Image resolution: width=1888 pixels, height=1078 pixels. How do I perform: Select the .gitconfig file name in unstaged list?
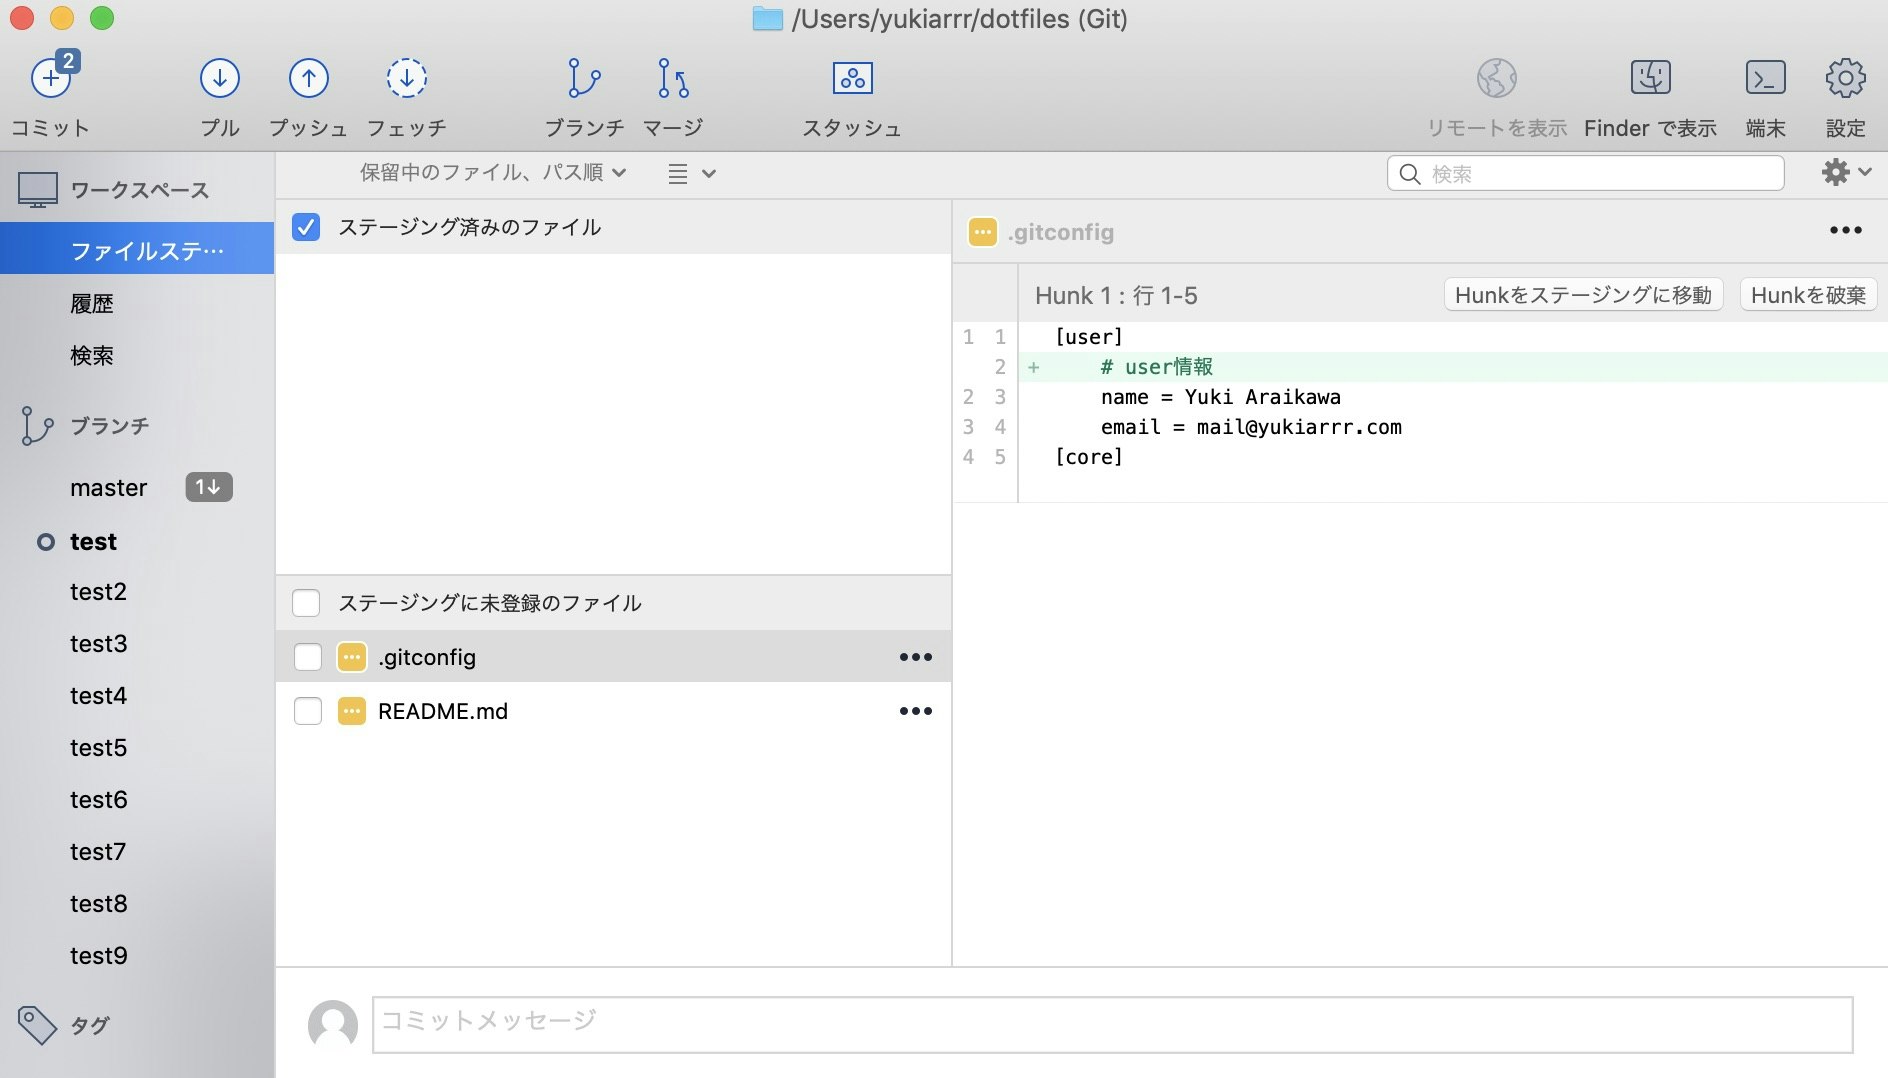coord(427,657)
